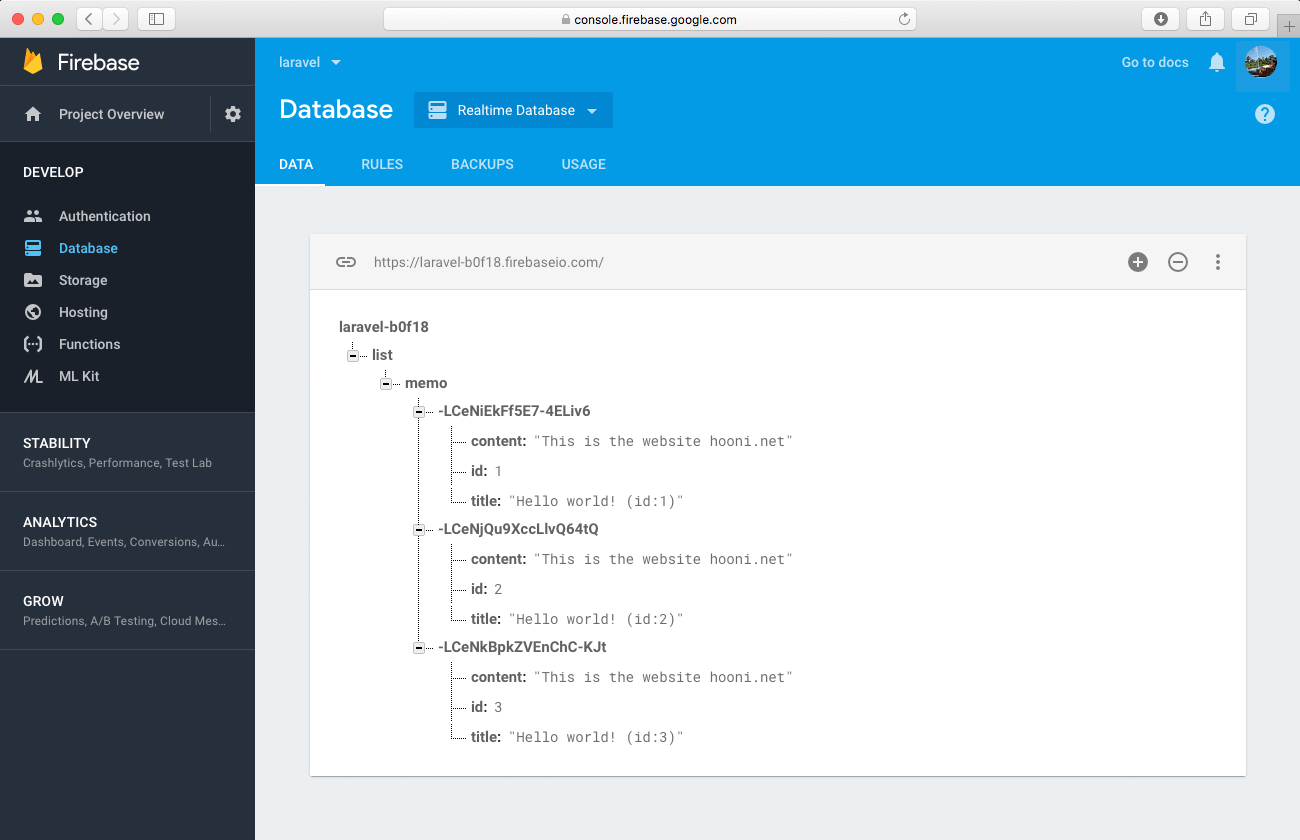Open Authentication in the sidebar
Screen dimensions: 1300x840
105,216
